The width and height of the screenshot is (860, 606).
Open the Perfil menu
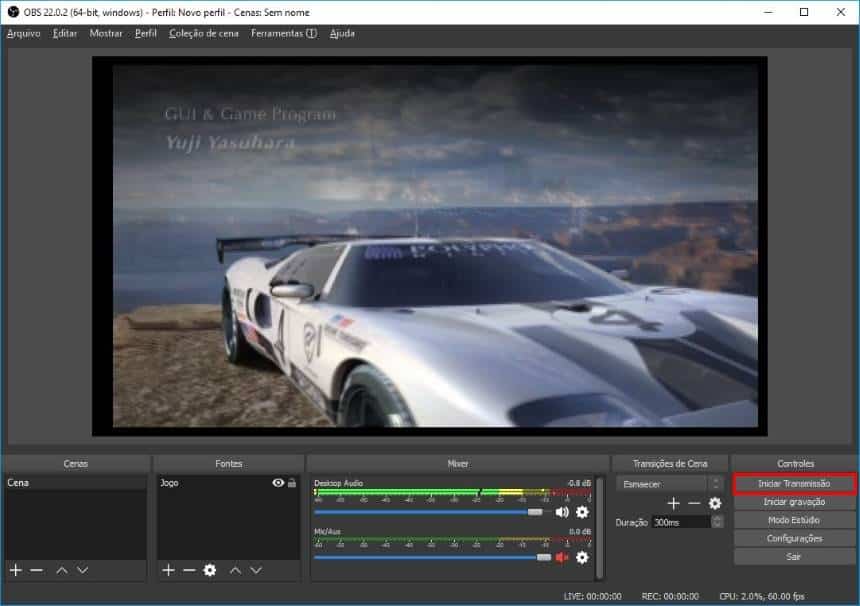point(146,33)
